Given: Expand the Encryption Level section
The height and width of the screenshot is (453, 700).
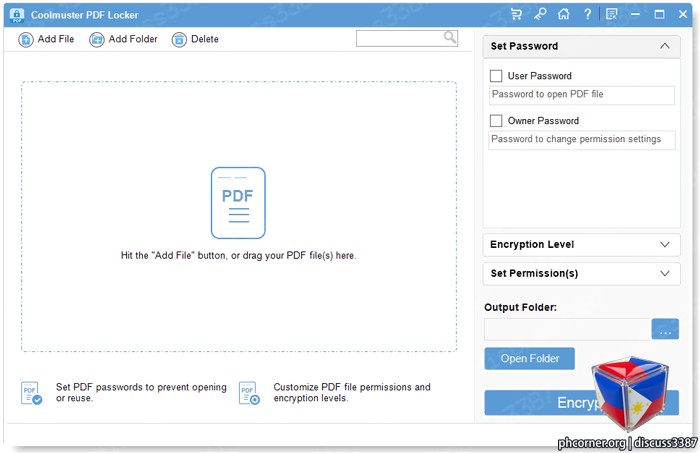Looking at the screenshot, I should point(581,245).
